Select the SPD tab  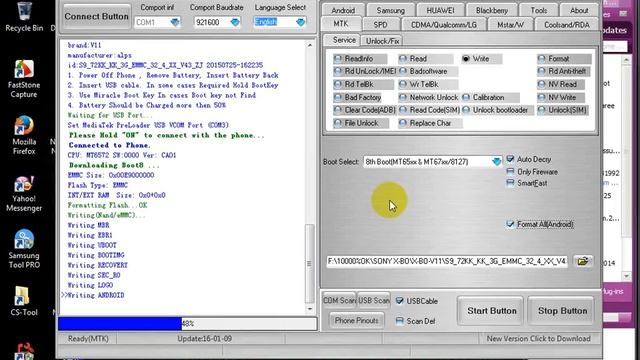click(x=380, y=25)
